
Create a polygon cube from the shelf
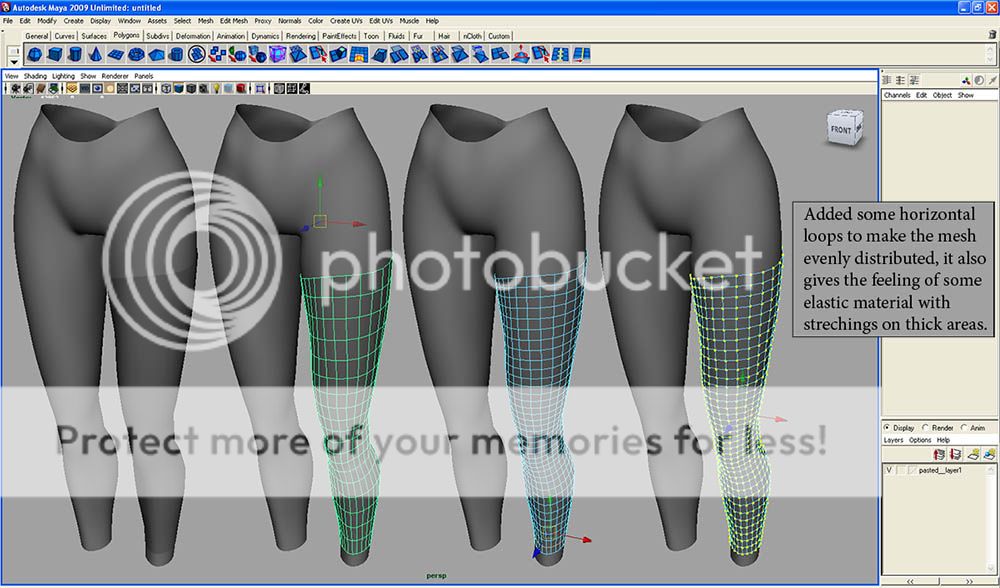pyautogui.click(x=56, y=54)
